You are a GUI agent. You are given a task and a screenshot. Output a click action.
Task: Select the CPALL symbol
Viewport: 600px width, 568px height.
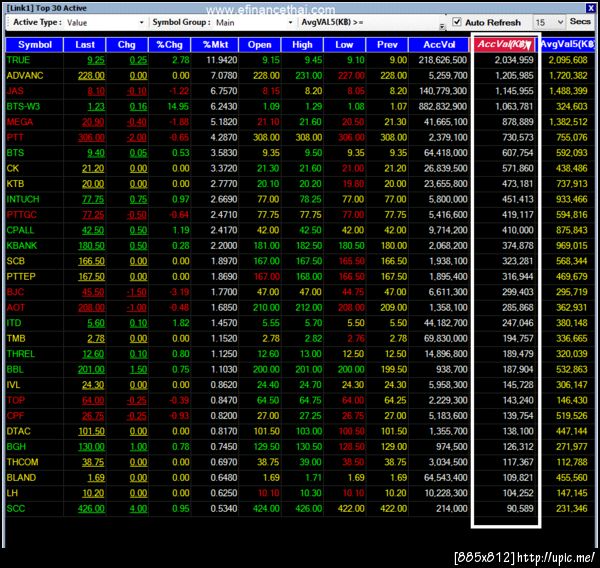tap(20, 230)
